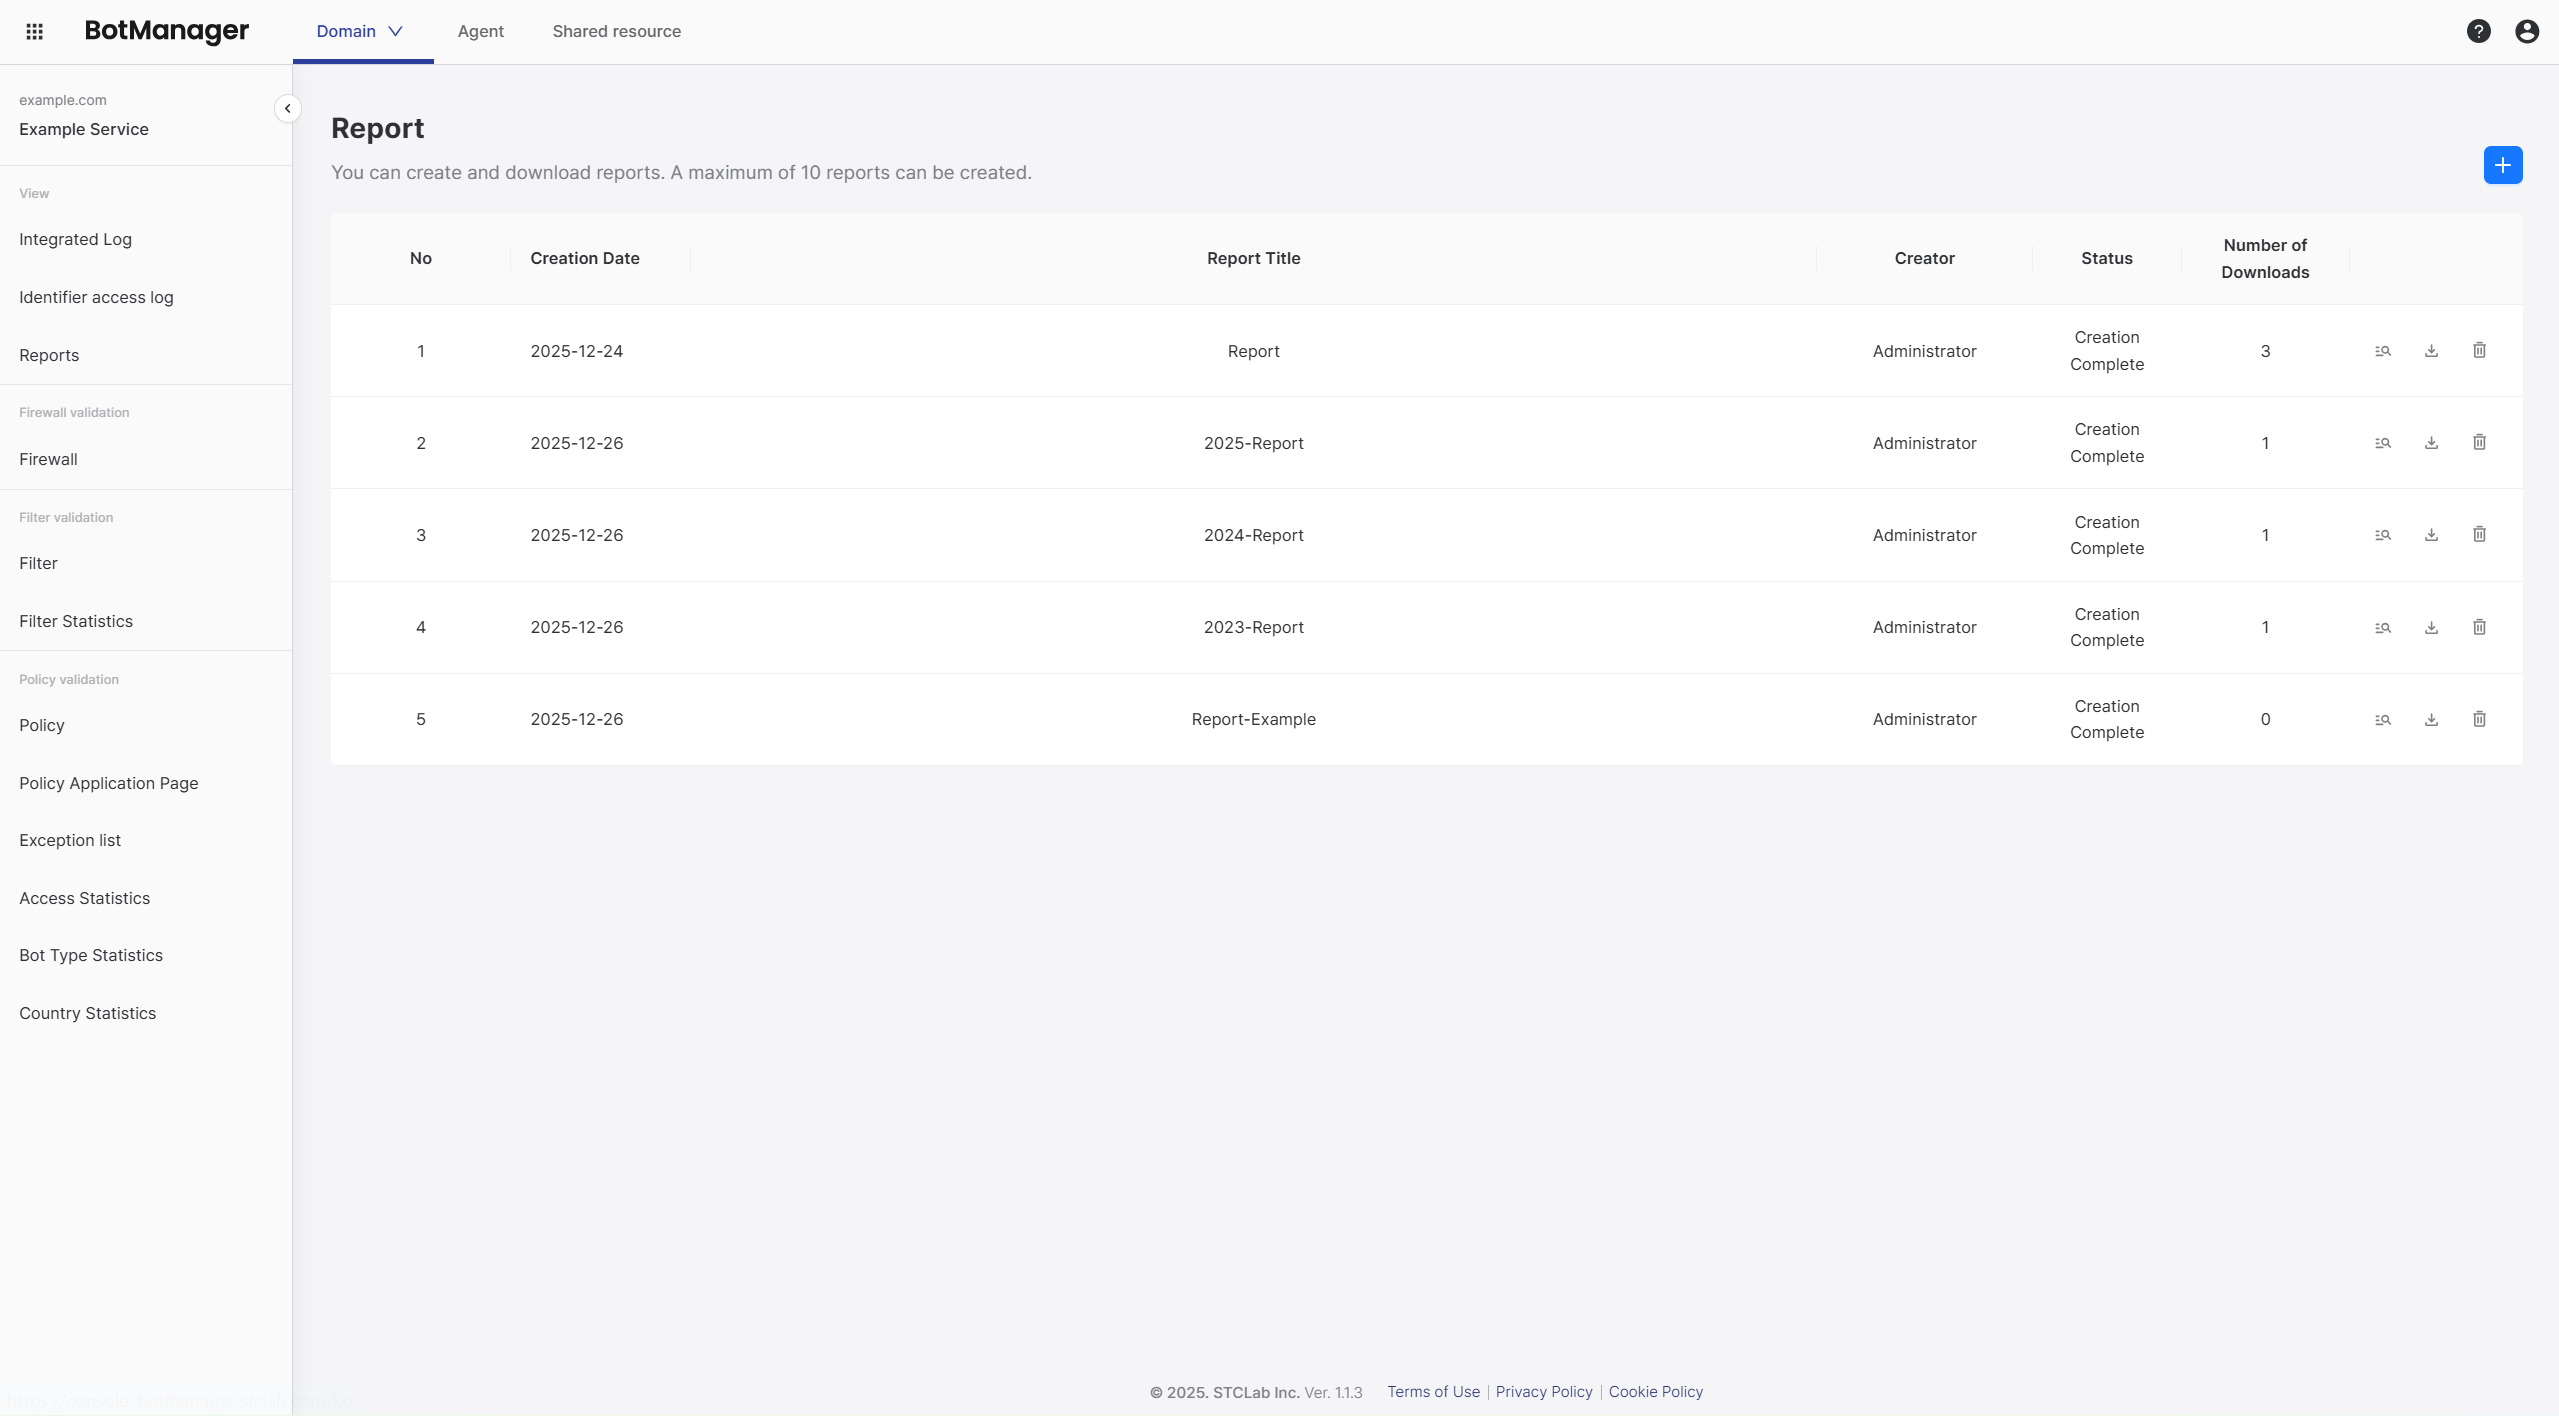Select Country Statistics in the sidebar
Image resolution: width=2559 pixels, height=1416 pixels.
[88, 1012]
